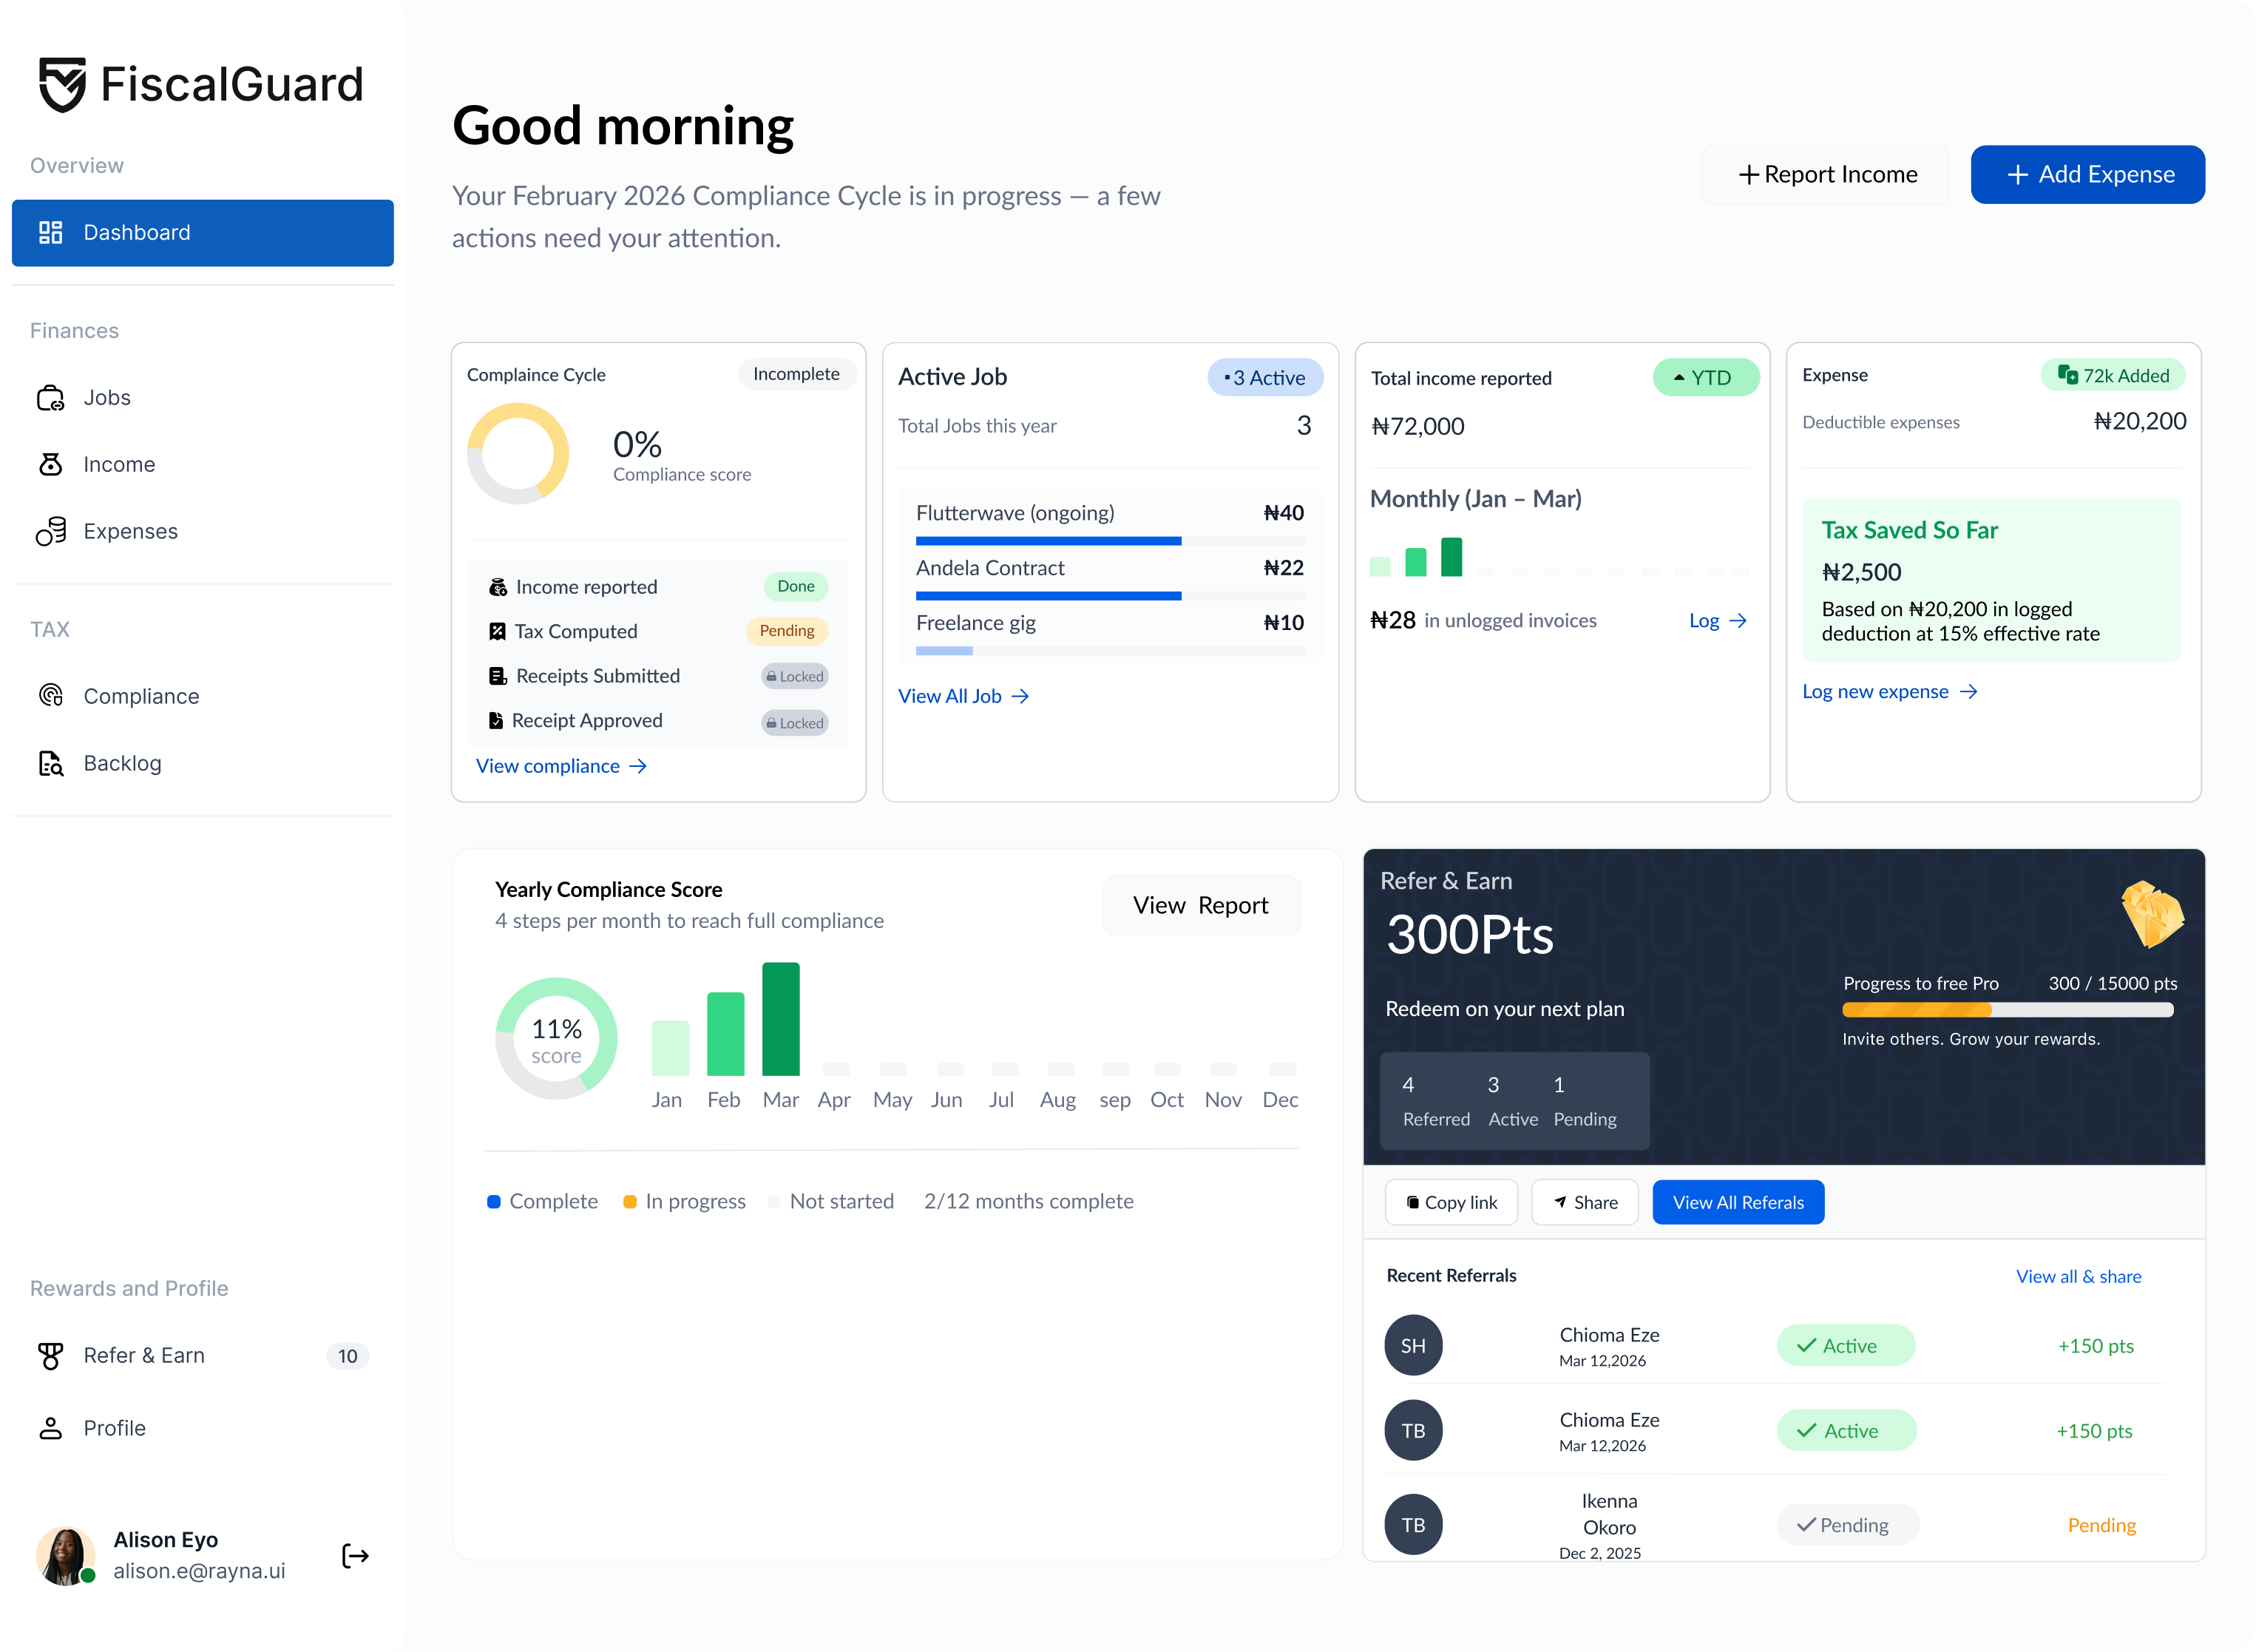Click arrow beside Log new expense
The image size is (2256, 1652).
pos(1968,692)
